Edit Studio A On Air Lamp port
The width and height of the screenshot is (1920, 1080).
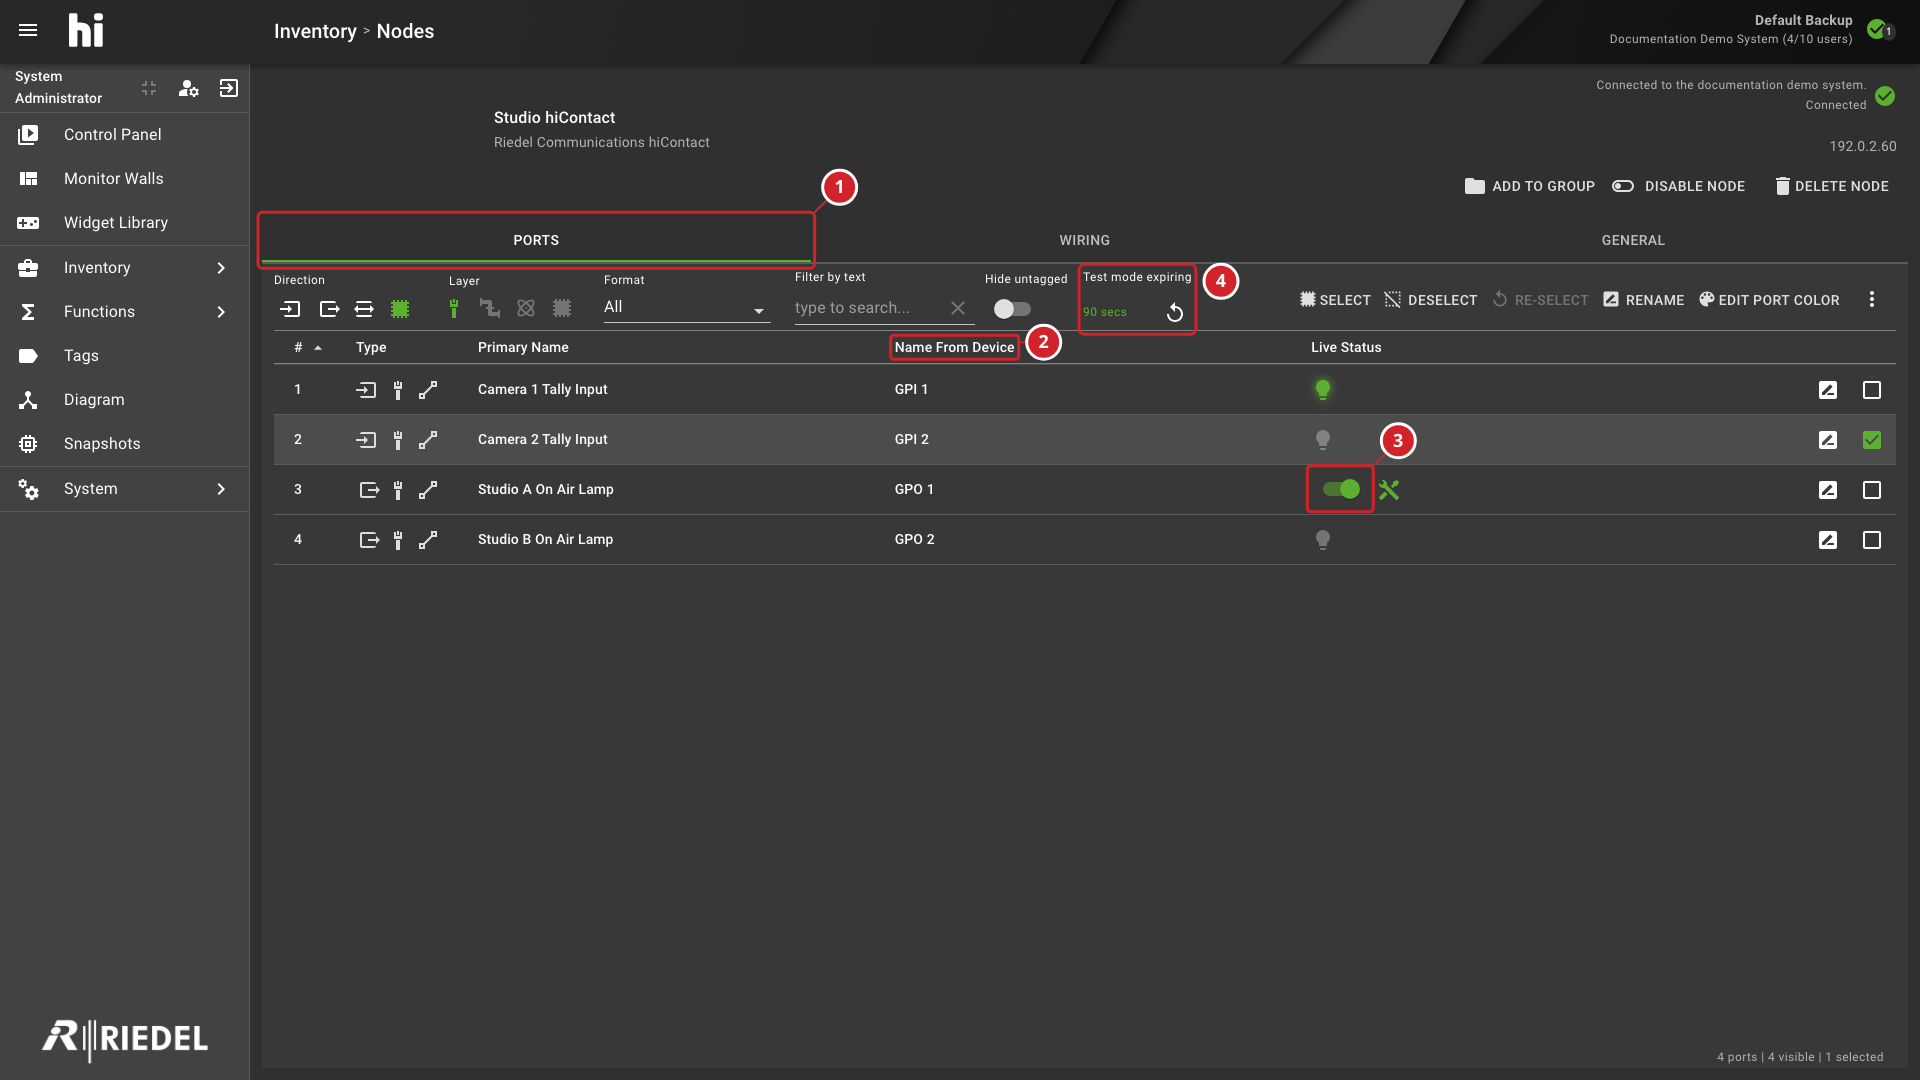(1828, 490)
